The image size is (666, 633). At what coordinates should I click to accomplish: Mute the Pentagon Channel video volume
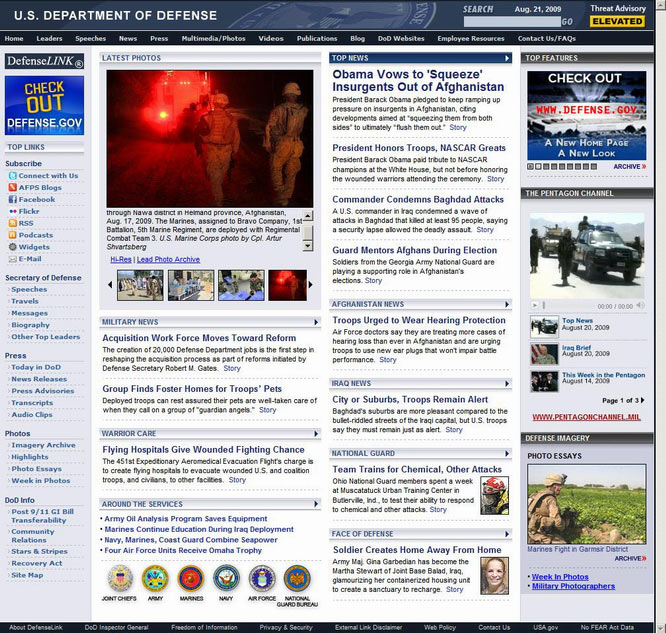coord(641,305)
